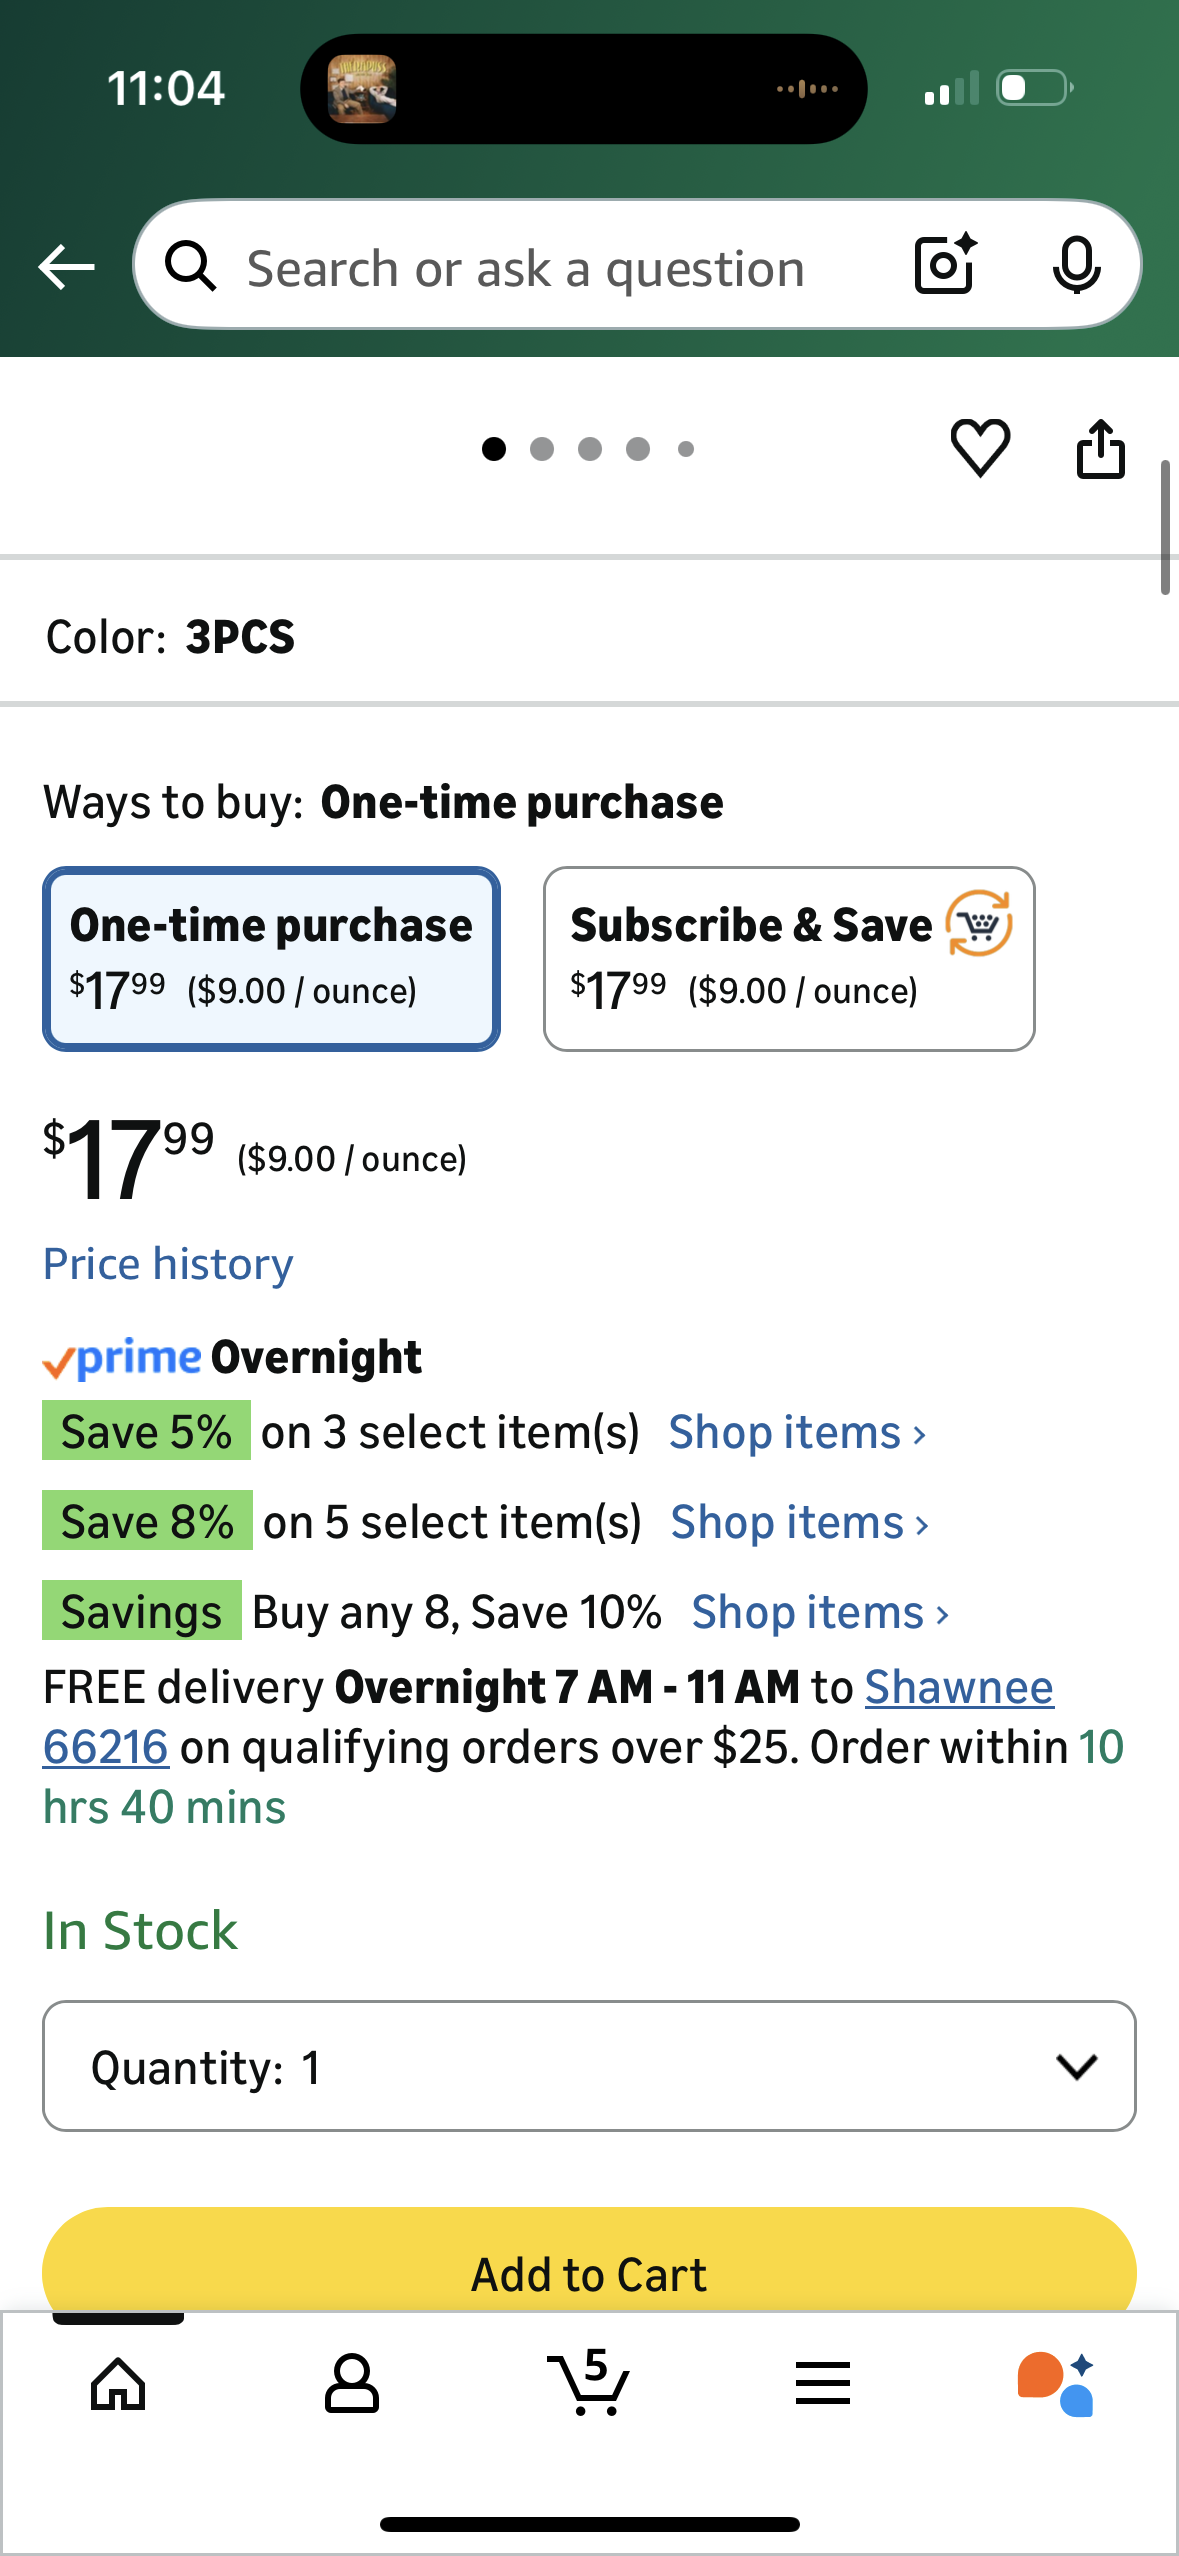Go to Home tab

[118, 2384]
